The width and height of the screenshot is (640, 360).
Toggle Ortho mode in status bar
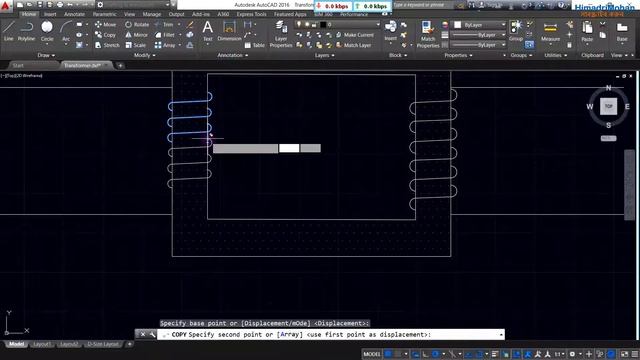click(425, 354)
